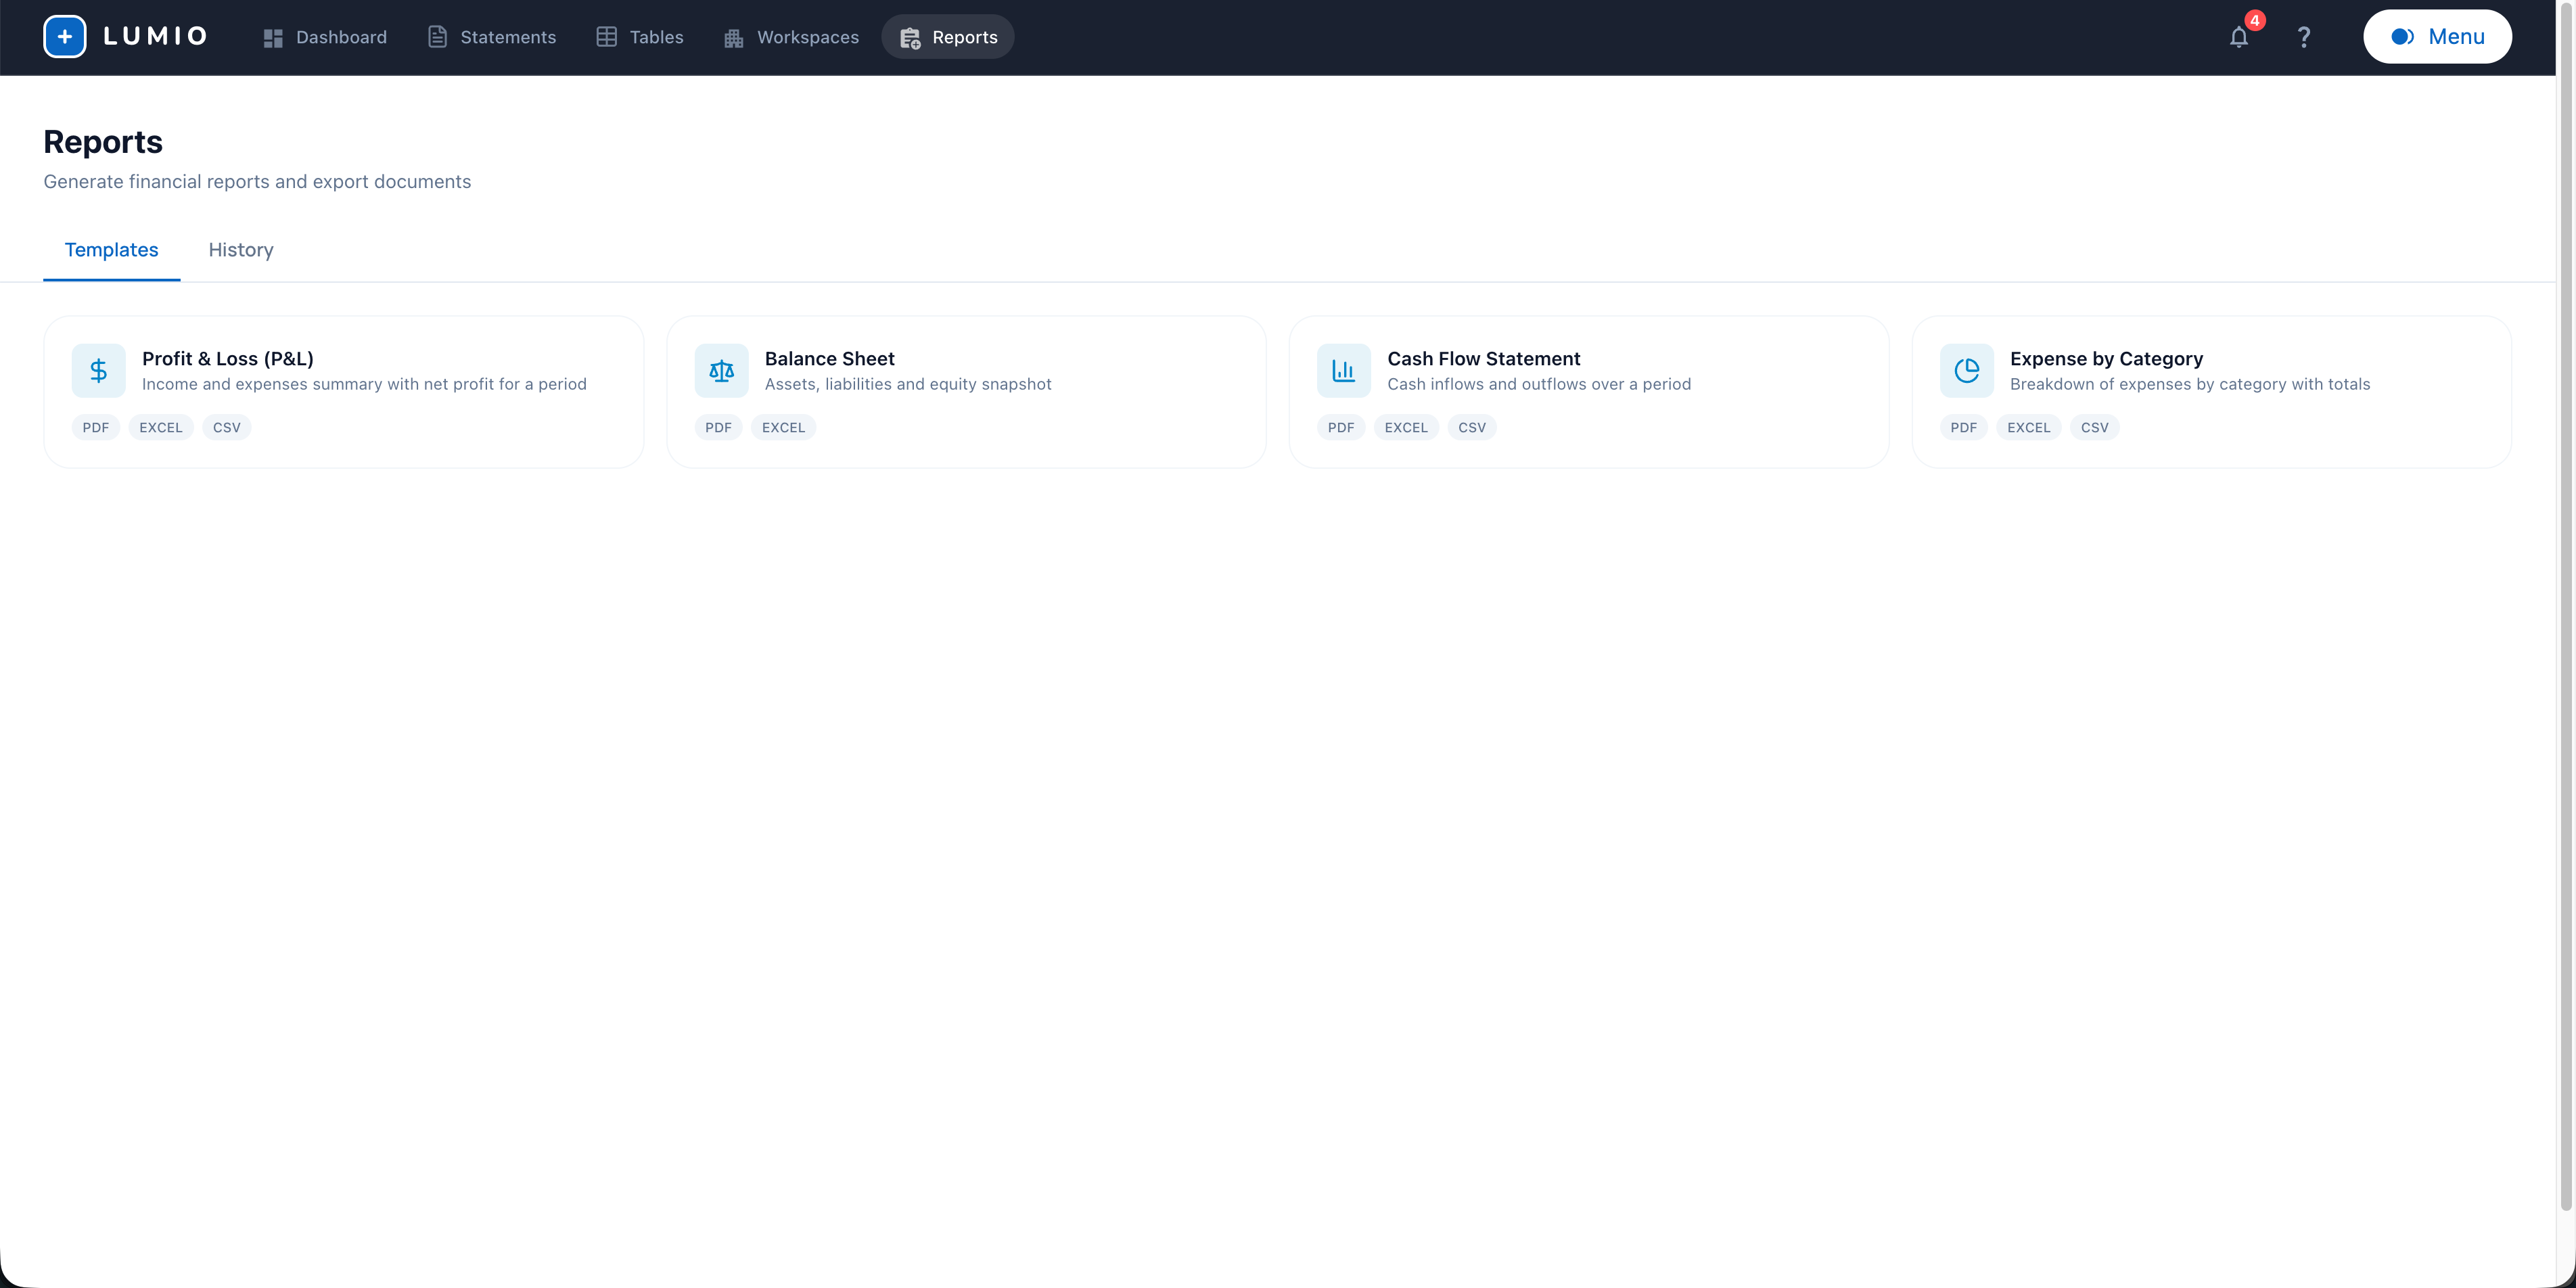This screenshot has width=2576, height=1288.
Task: Select EXCEL format for Profit & Loss
Action: tap(161, 427)
